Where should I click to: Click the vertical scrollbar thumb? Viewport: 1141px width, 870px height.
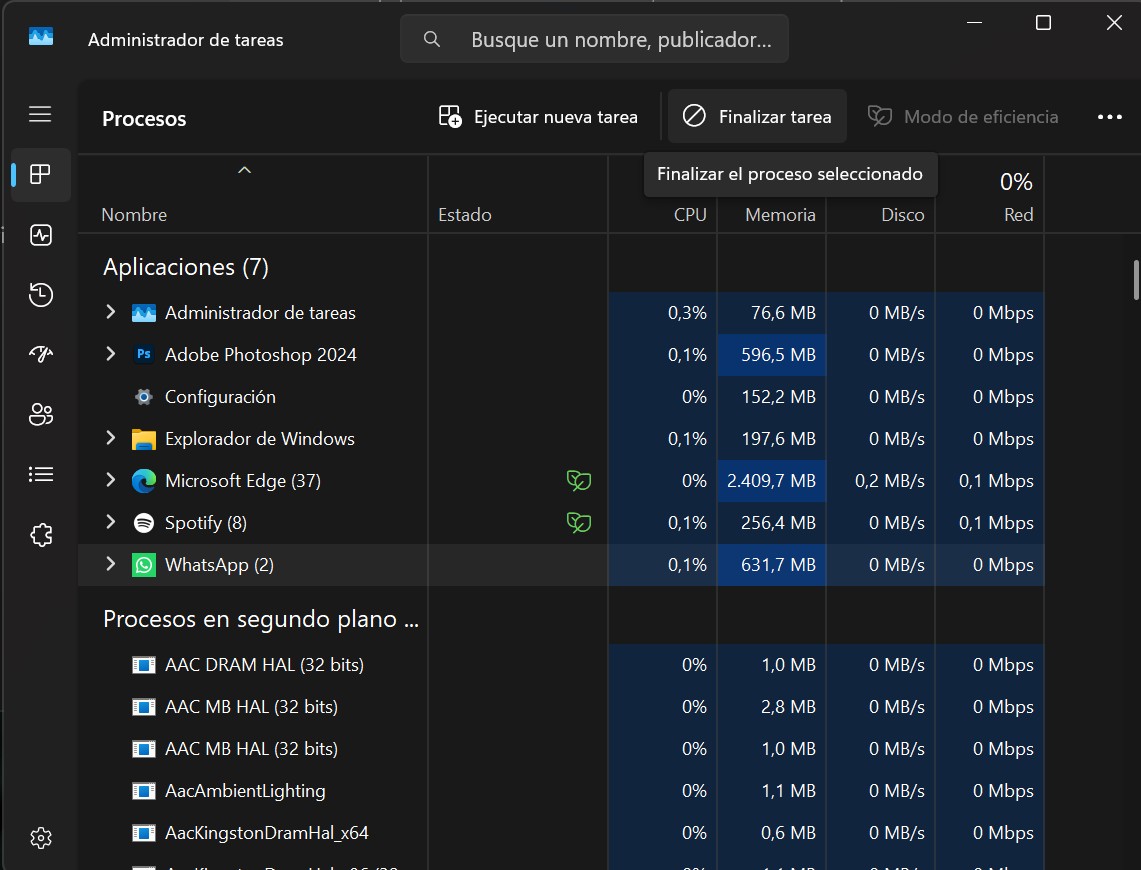click(x=1136, y=280)
